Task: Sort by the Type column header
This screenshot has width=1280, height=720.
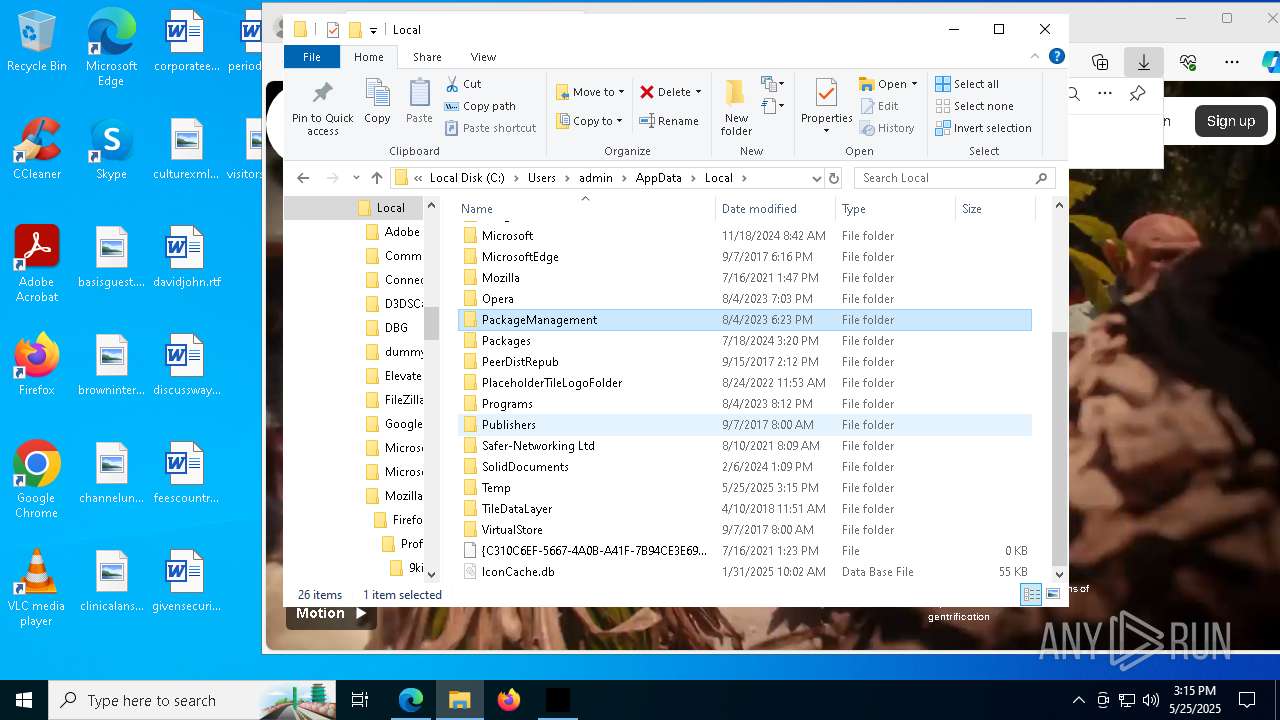Action: (x=895, y=209)
